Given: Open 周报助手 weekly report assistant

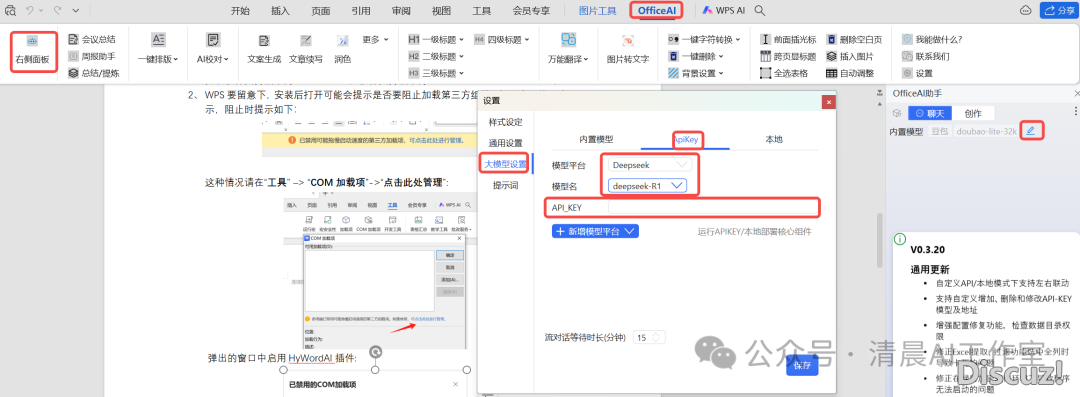Looking at the screenshot, I should (x=92, y=56).
